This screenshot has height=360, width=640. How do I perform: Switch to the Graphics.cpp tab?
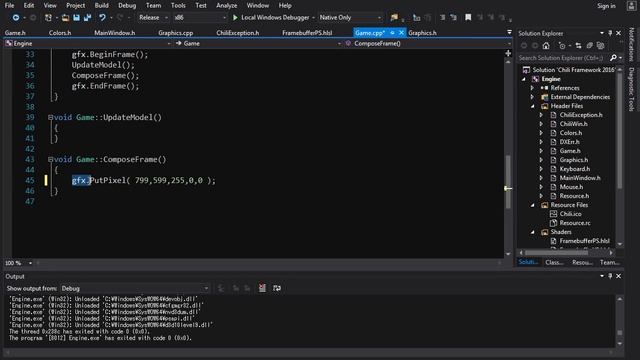pyautogui.click(x=176, y=33)
